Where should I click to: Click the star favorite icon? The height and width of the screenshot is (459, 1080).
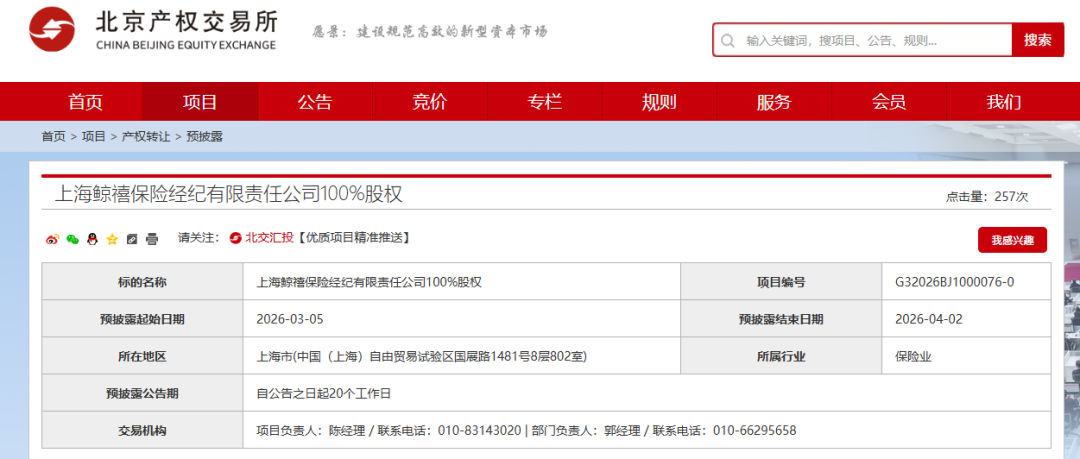(x=112, y=239)
